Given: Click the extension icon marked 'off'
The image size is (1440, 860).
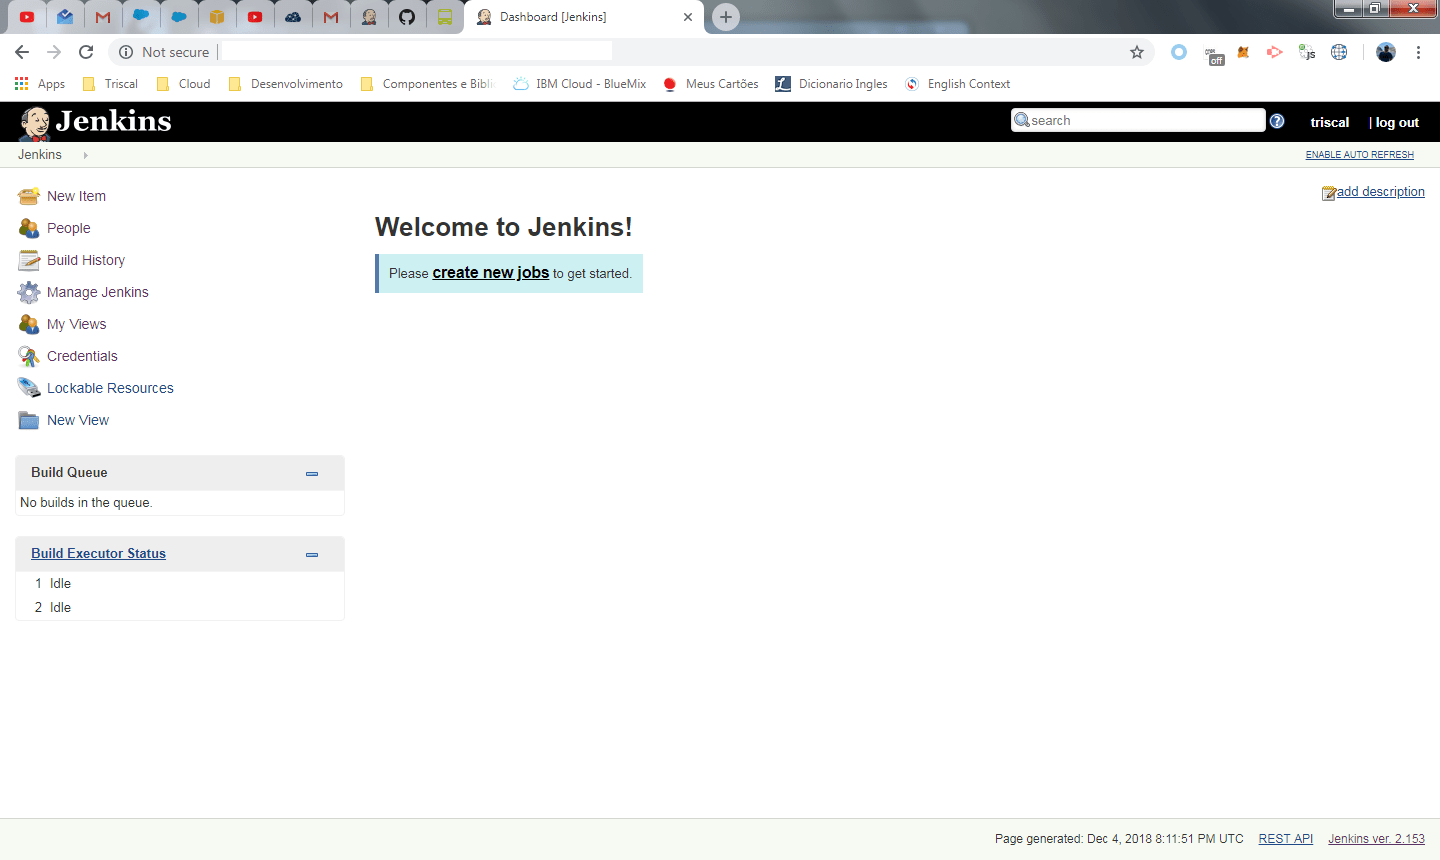Looking at the screenshot, I should (x=1214, y=56).
